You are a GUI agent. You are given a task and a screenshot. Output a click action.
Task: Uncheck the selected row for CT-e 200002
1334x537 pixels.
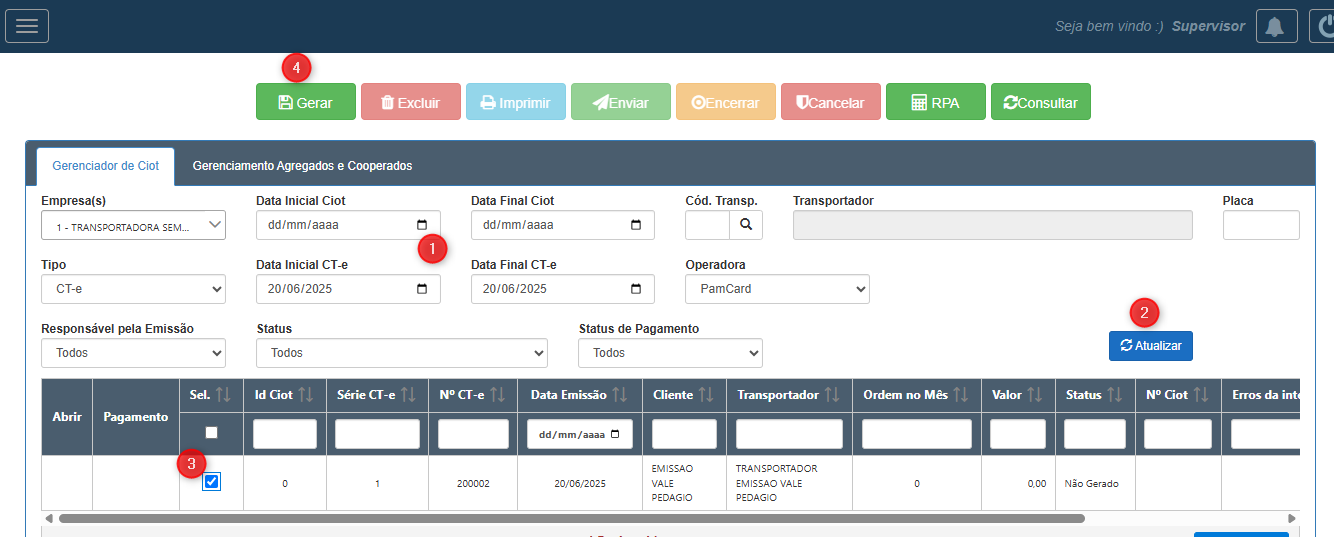point(211,482)
